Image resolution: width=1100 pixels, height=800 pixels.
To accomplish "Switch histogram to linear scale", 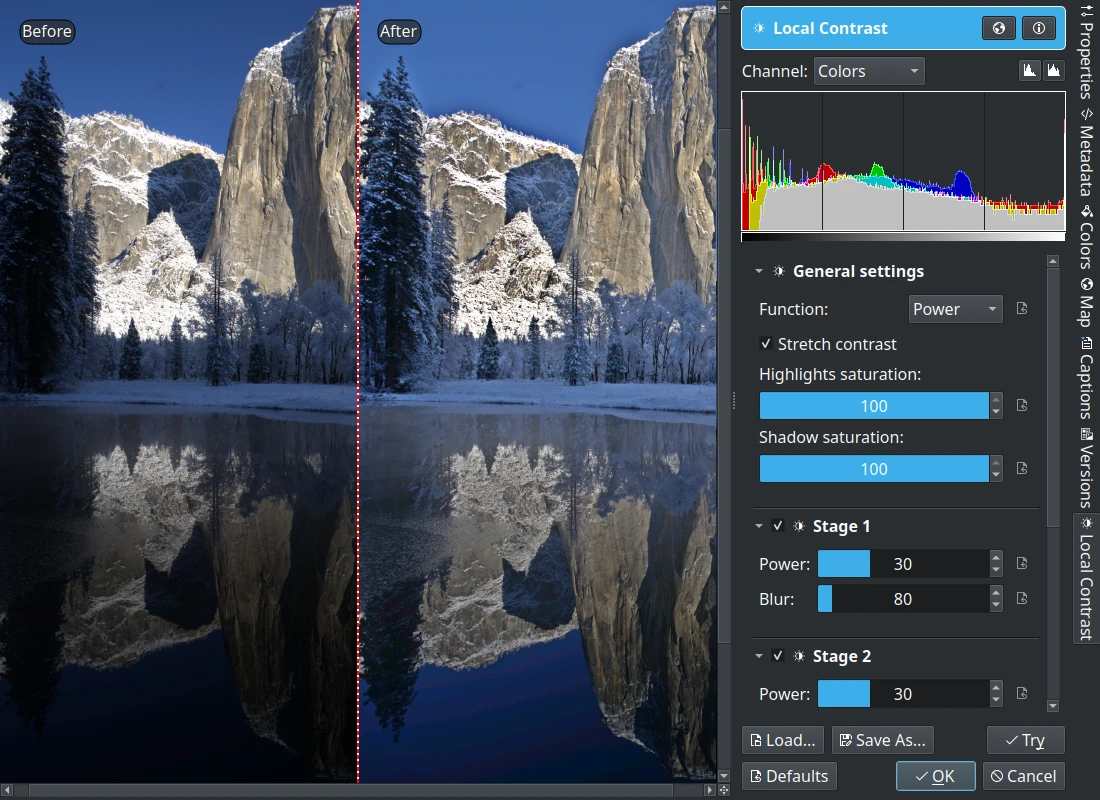I will [1032, 70].
